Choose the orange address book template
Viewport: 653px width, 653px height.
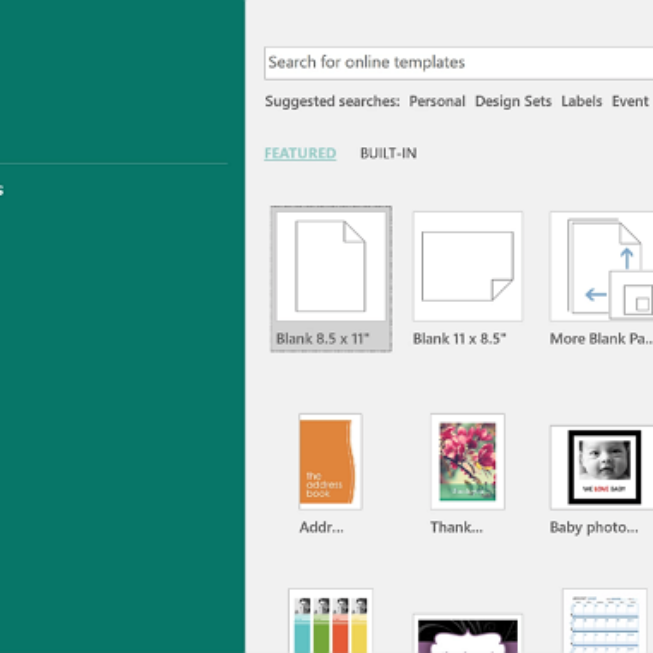[x=330, y=461]
